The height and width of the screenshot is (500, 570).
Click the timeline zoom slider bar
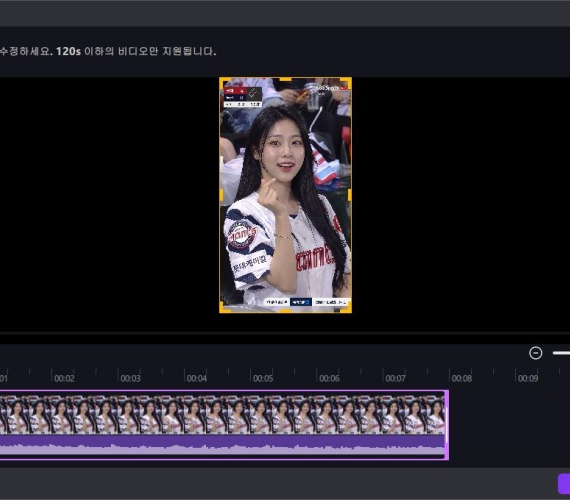(x=561, y=353)
